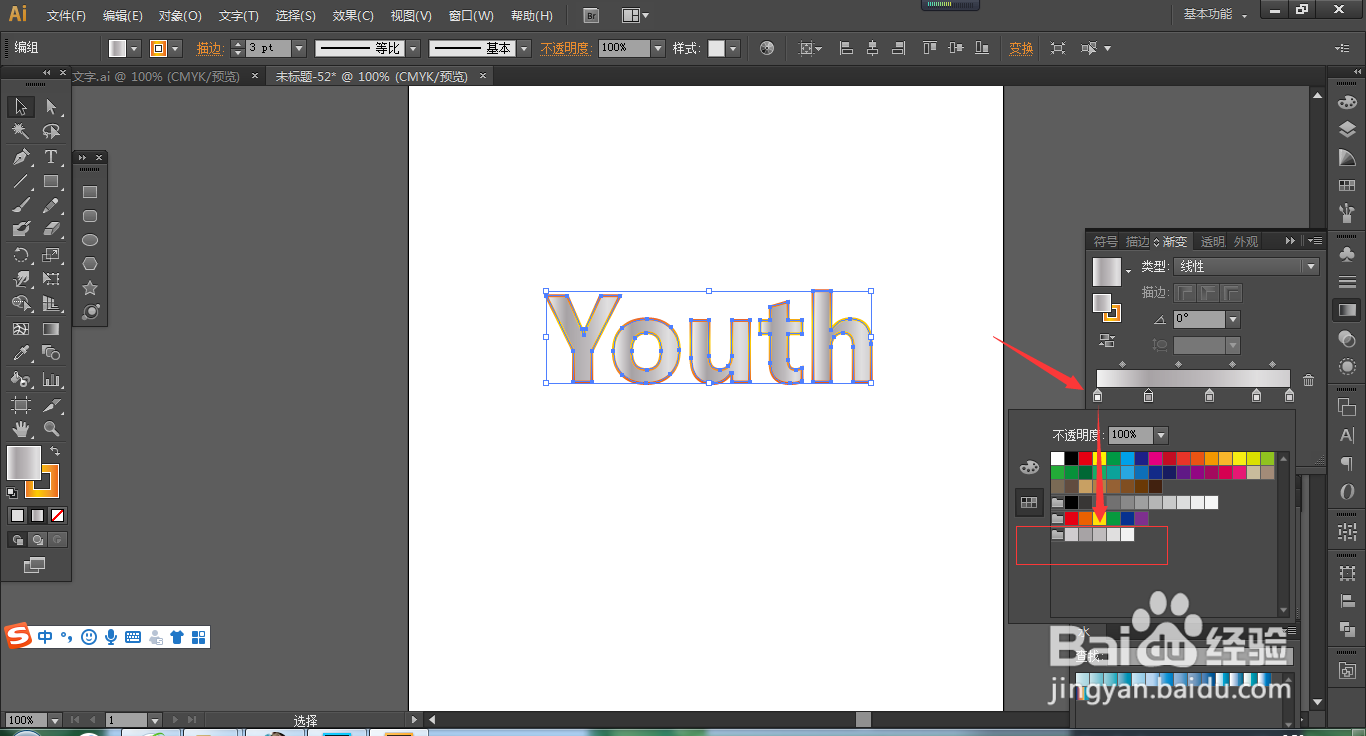Open the 基本功能 workspace switcher
Image resolution: width=1366 pixels, height=736 pixels.
1215,15
